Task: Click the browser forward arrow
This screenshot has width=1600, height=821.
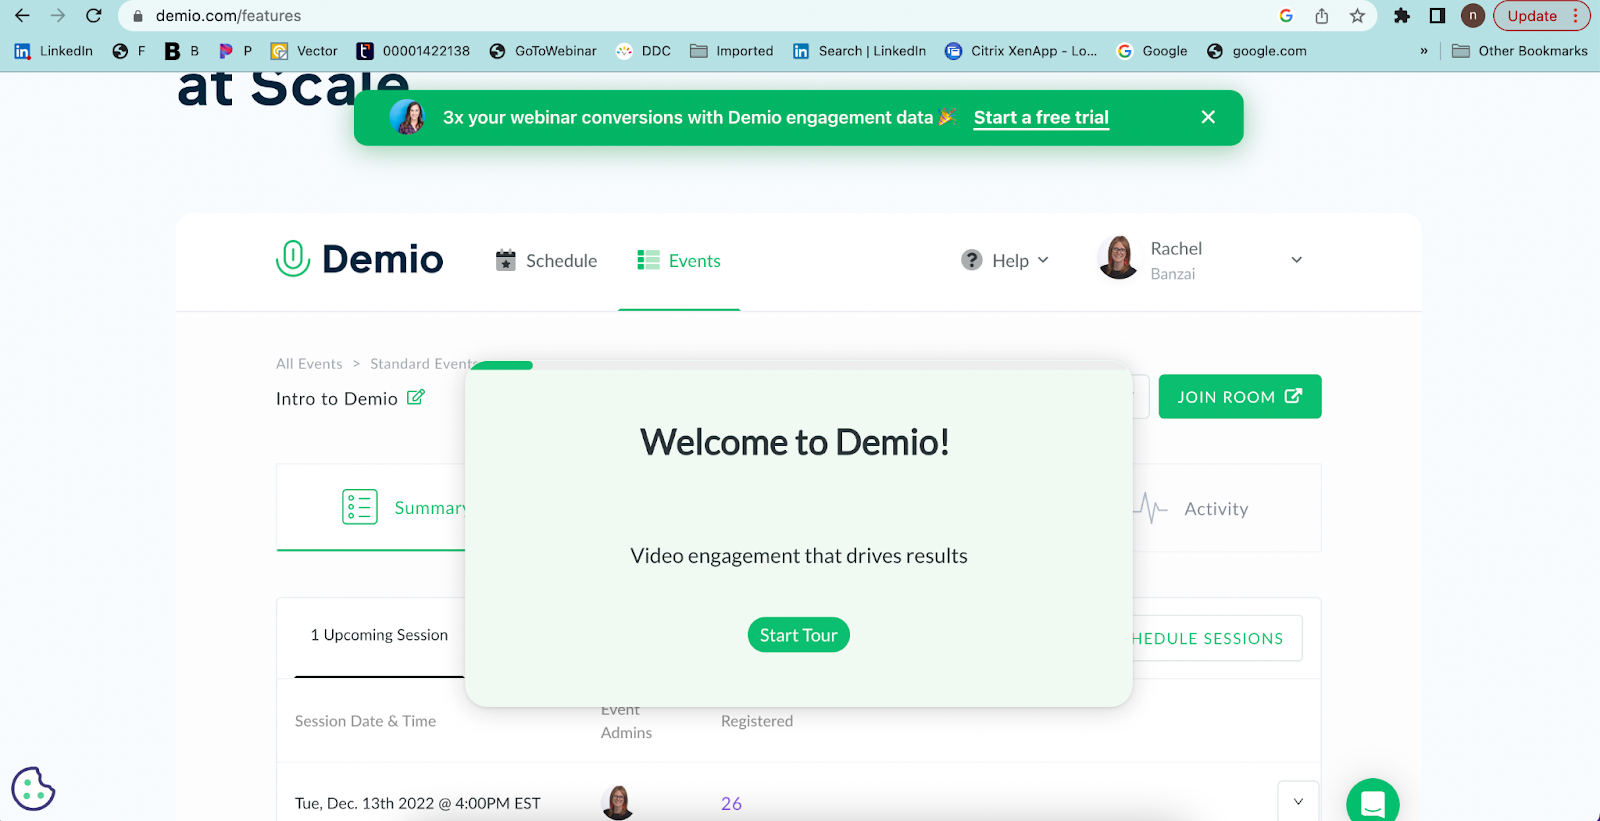Action: click(58, 16)
